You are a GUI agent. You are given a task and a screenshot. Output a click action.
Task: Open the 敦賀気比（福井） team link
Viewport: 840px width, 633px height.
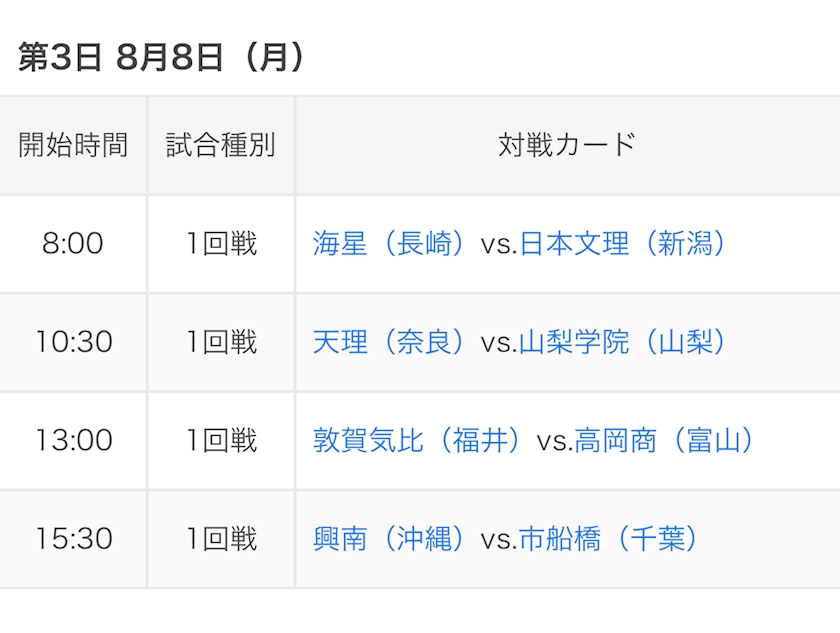coord(417,441)
